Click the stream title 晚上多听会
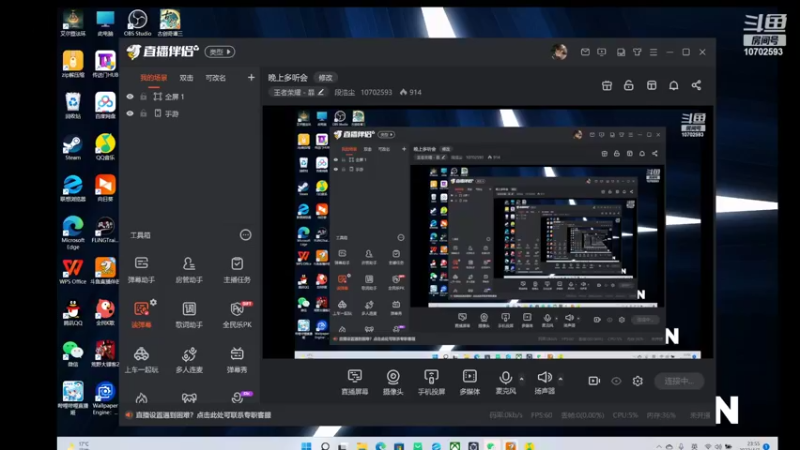 pos(288,78)
